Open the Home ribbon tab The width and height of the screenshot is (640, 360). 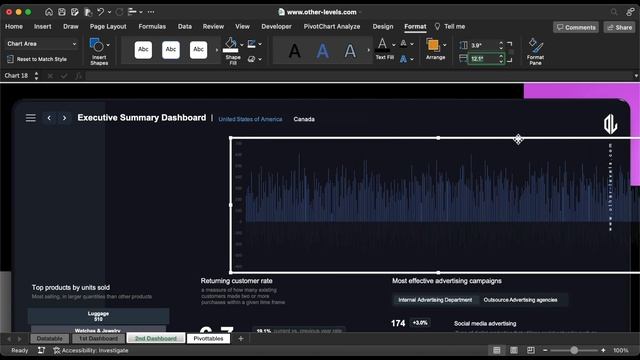(x=14, y=27)
